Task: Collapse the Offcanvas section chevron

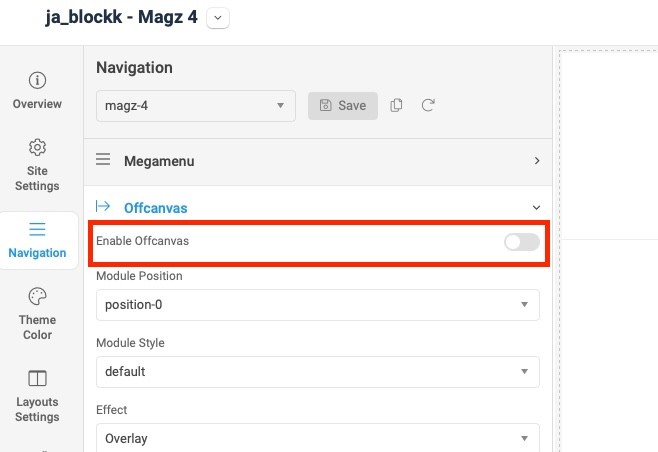Action: [537, 208]
